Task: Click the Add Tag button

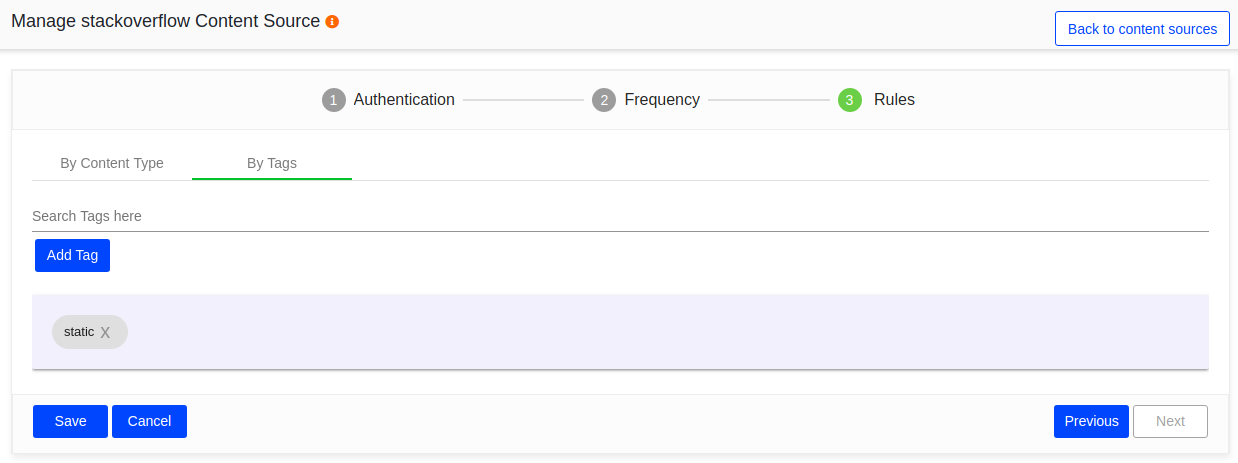Action: pyautogui.click(x=72, y=255)
